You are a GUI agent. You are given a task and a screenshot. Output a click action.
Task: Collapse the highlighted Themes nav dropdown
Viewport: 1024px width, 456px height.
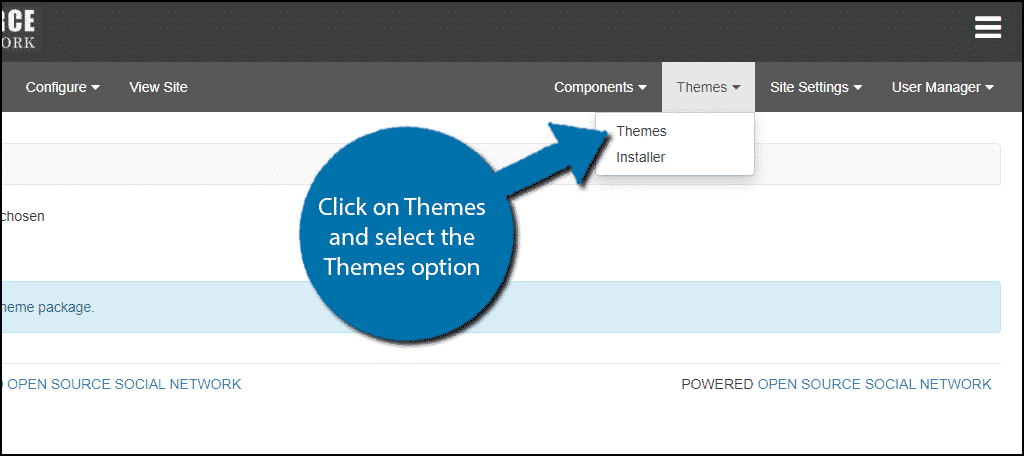click(x=709, y=87)
